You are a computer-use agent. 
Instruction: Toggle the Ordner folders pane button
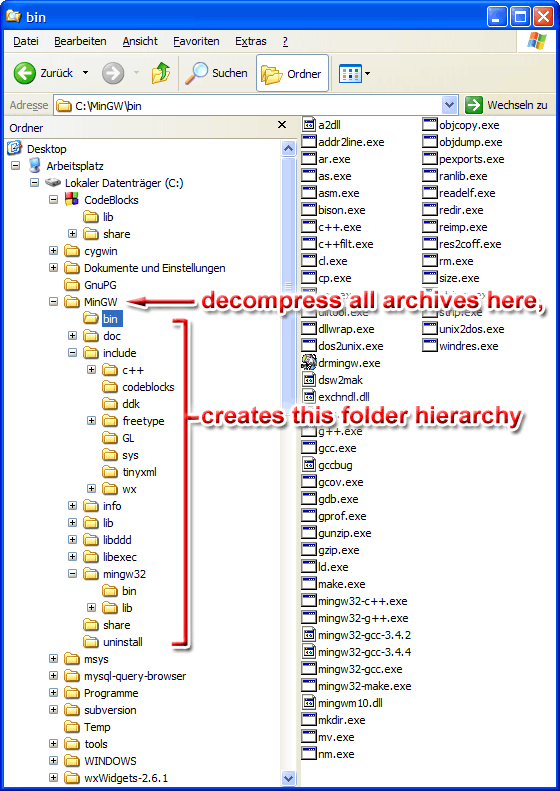(292, 74)
